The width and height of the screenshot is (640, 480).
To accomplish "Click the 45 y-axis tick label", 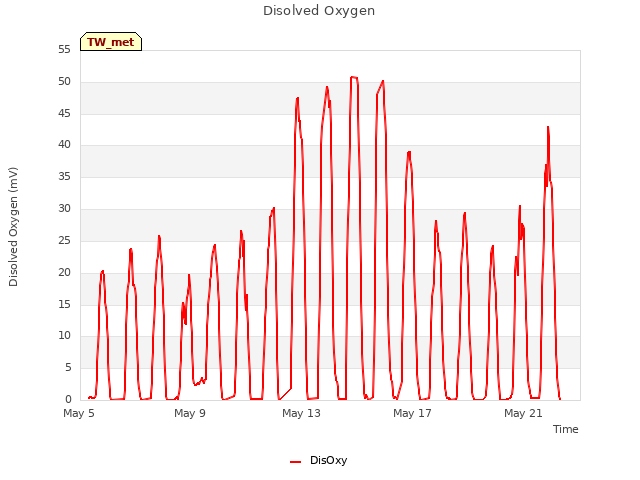I will (x=64, y=113).
